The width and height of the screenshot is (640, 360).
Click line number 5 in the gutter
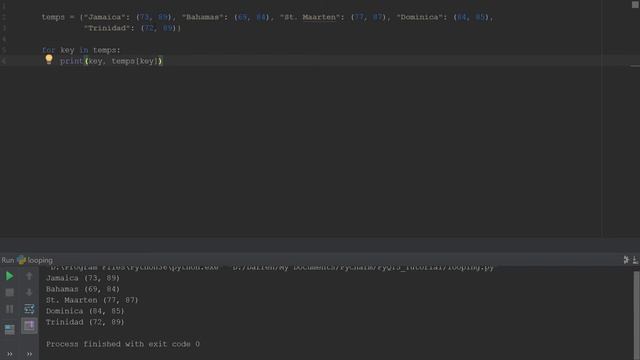[4, 50]
